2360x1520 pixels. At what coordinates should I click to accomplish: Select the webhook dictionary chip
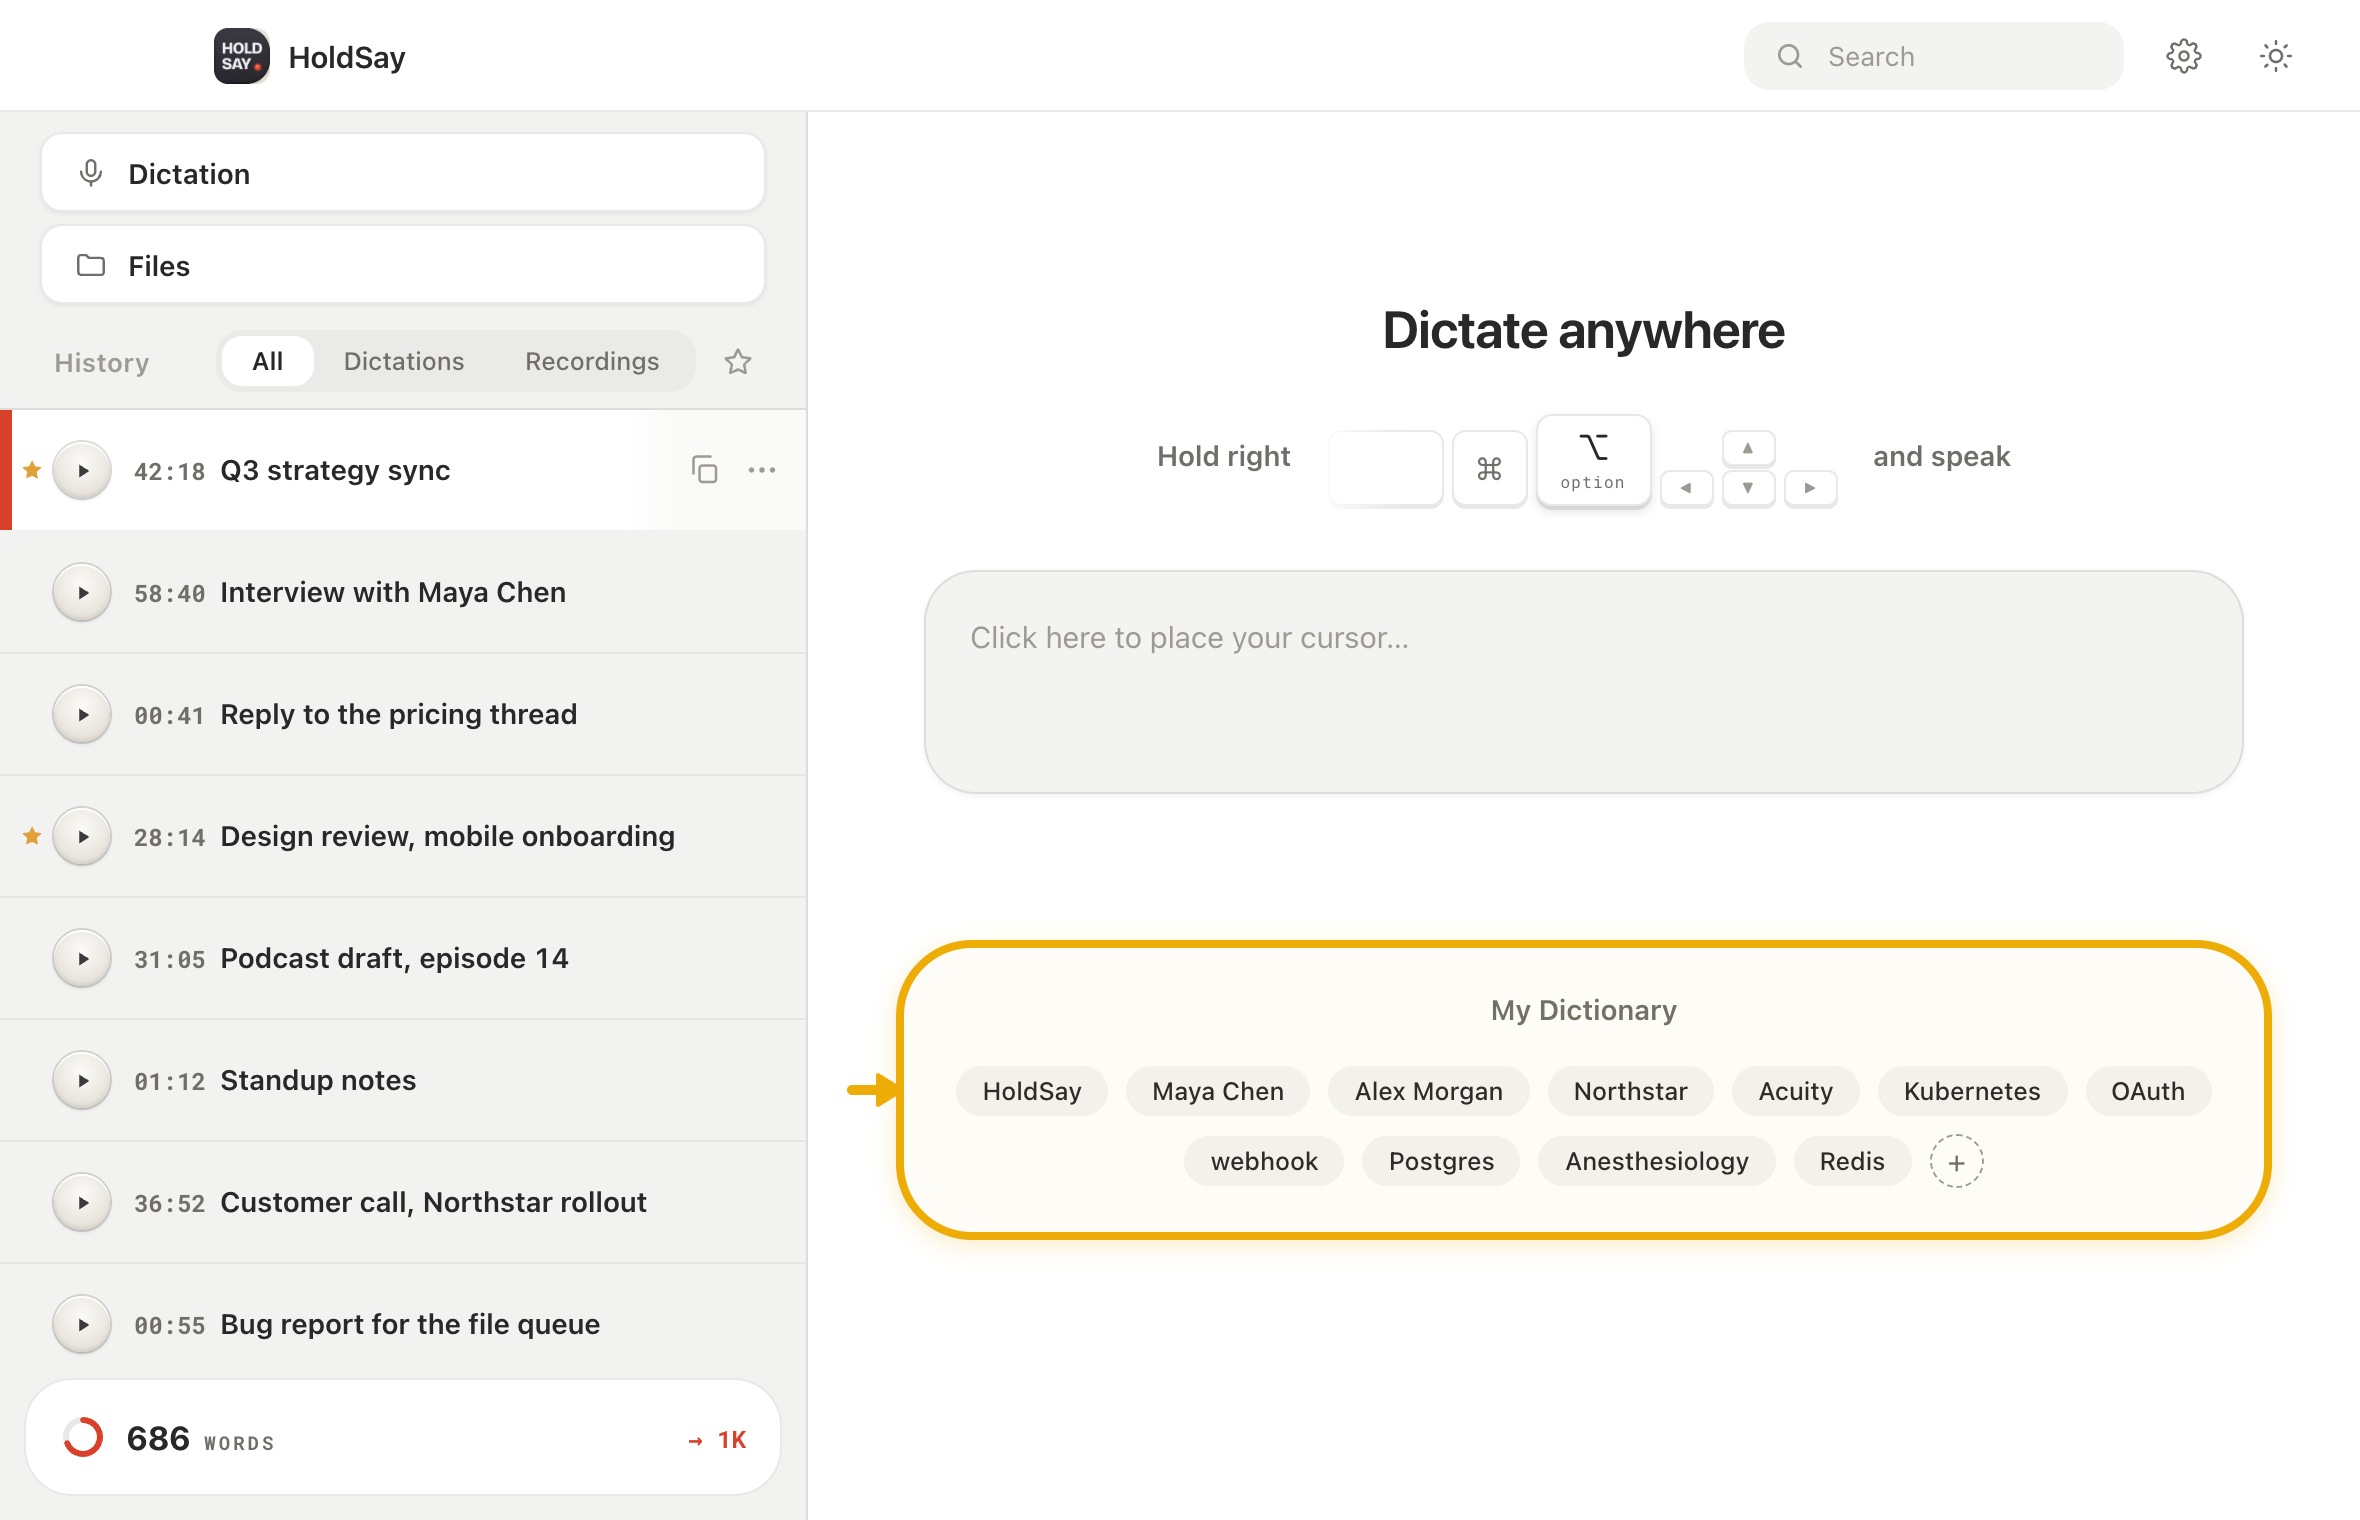(1264, 1161)
